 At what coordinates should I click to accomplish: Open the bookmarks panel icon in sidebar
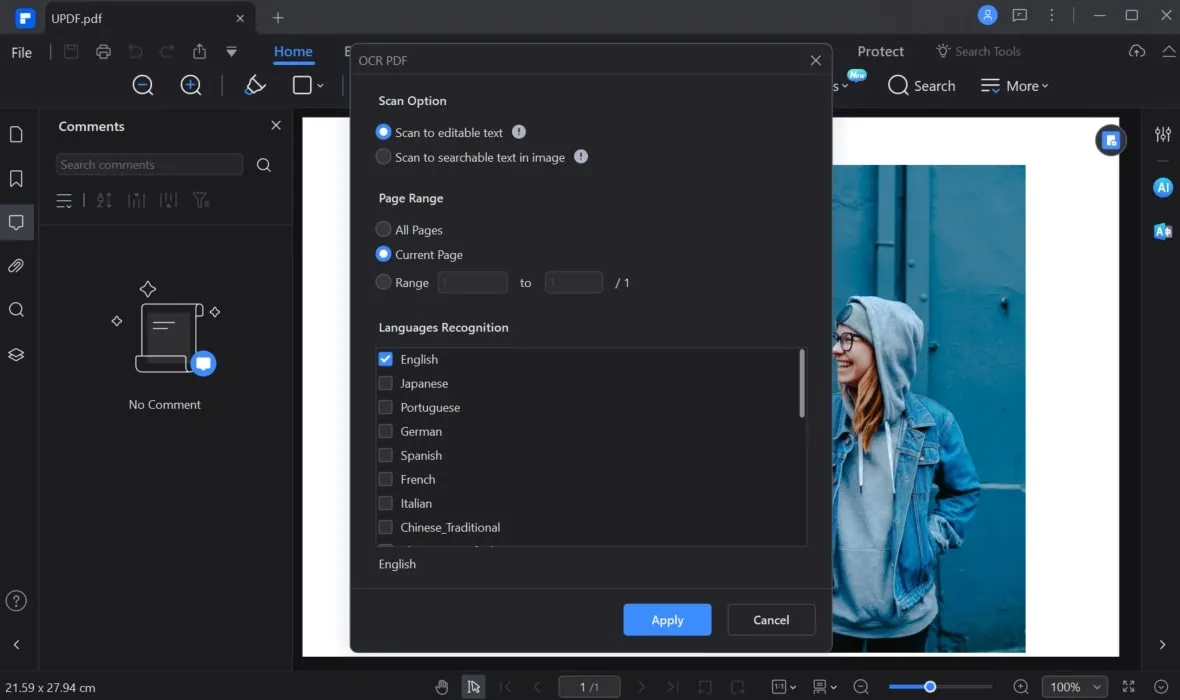[x=16, y=178]
